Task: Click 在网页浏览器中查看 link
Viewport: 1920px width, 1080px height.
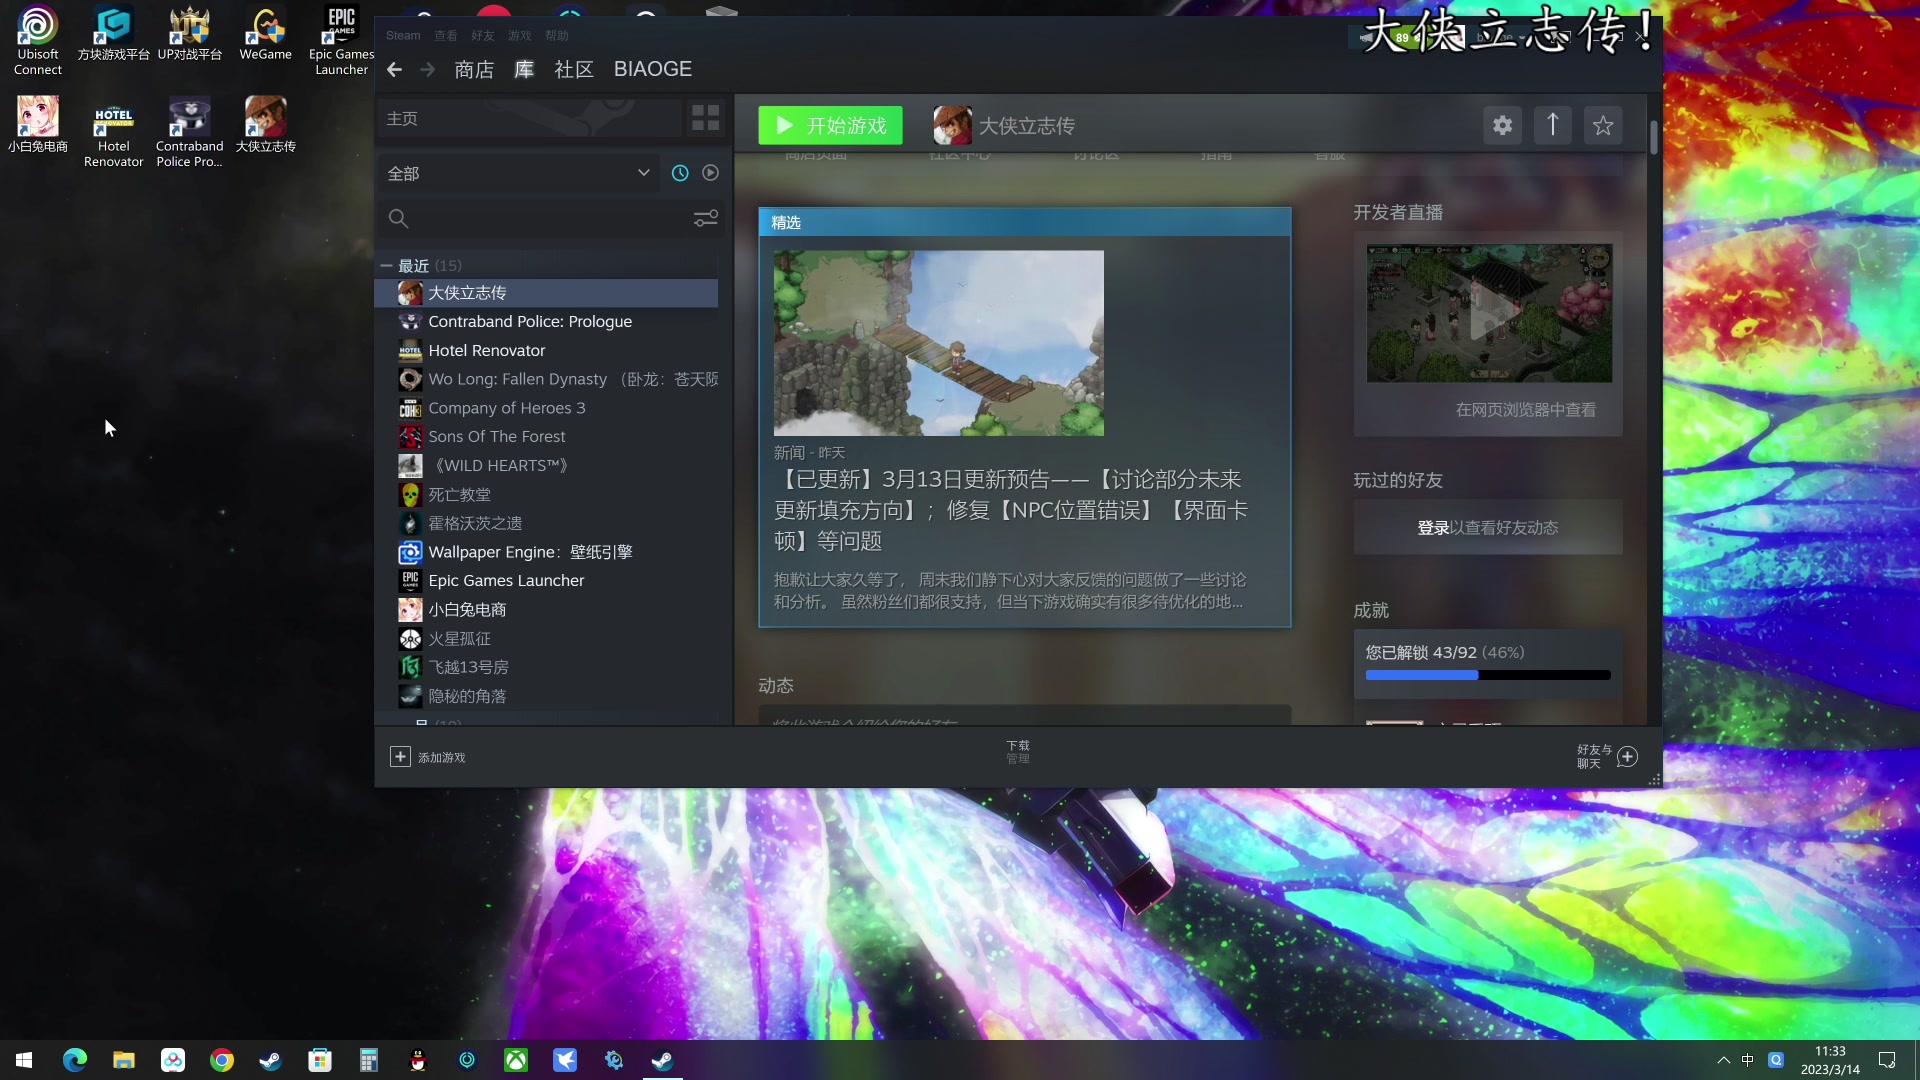Action: (x=1525, y=410)
